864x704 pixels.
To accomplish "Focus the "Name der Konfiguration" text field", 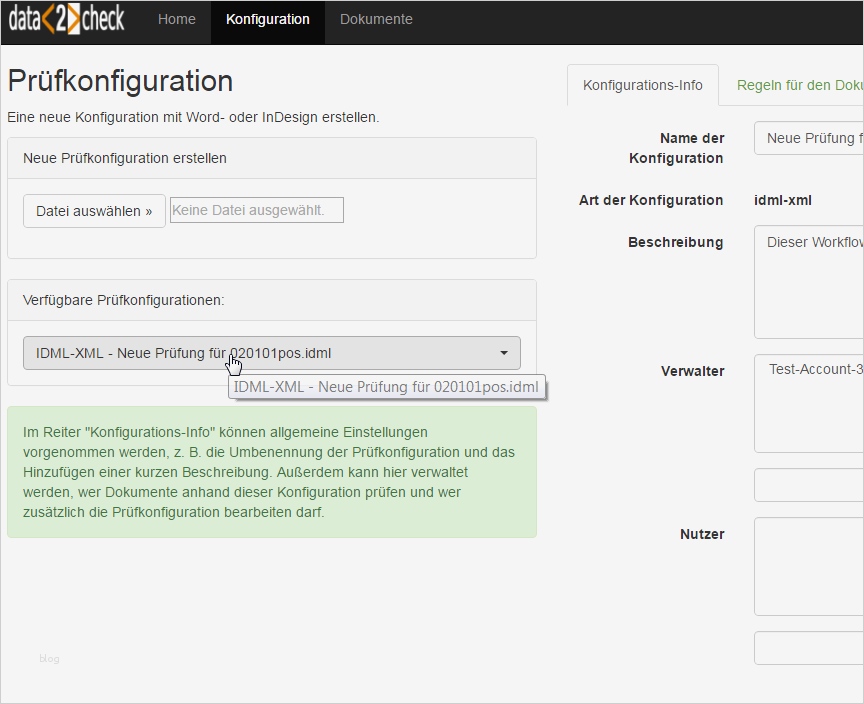I will pos(810,139).
